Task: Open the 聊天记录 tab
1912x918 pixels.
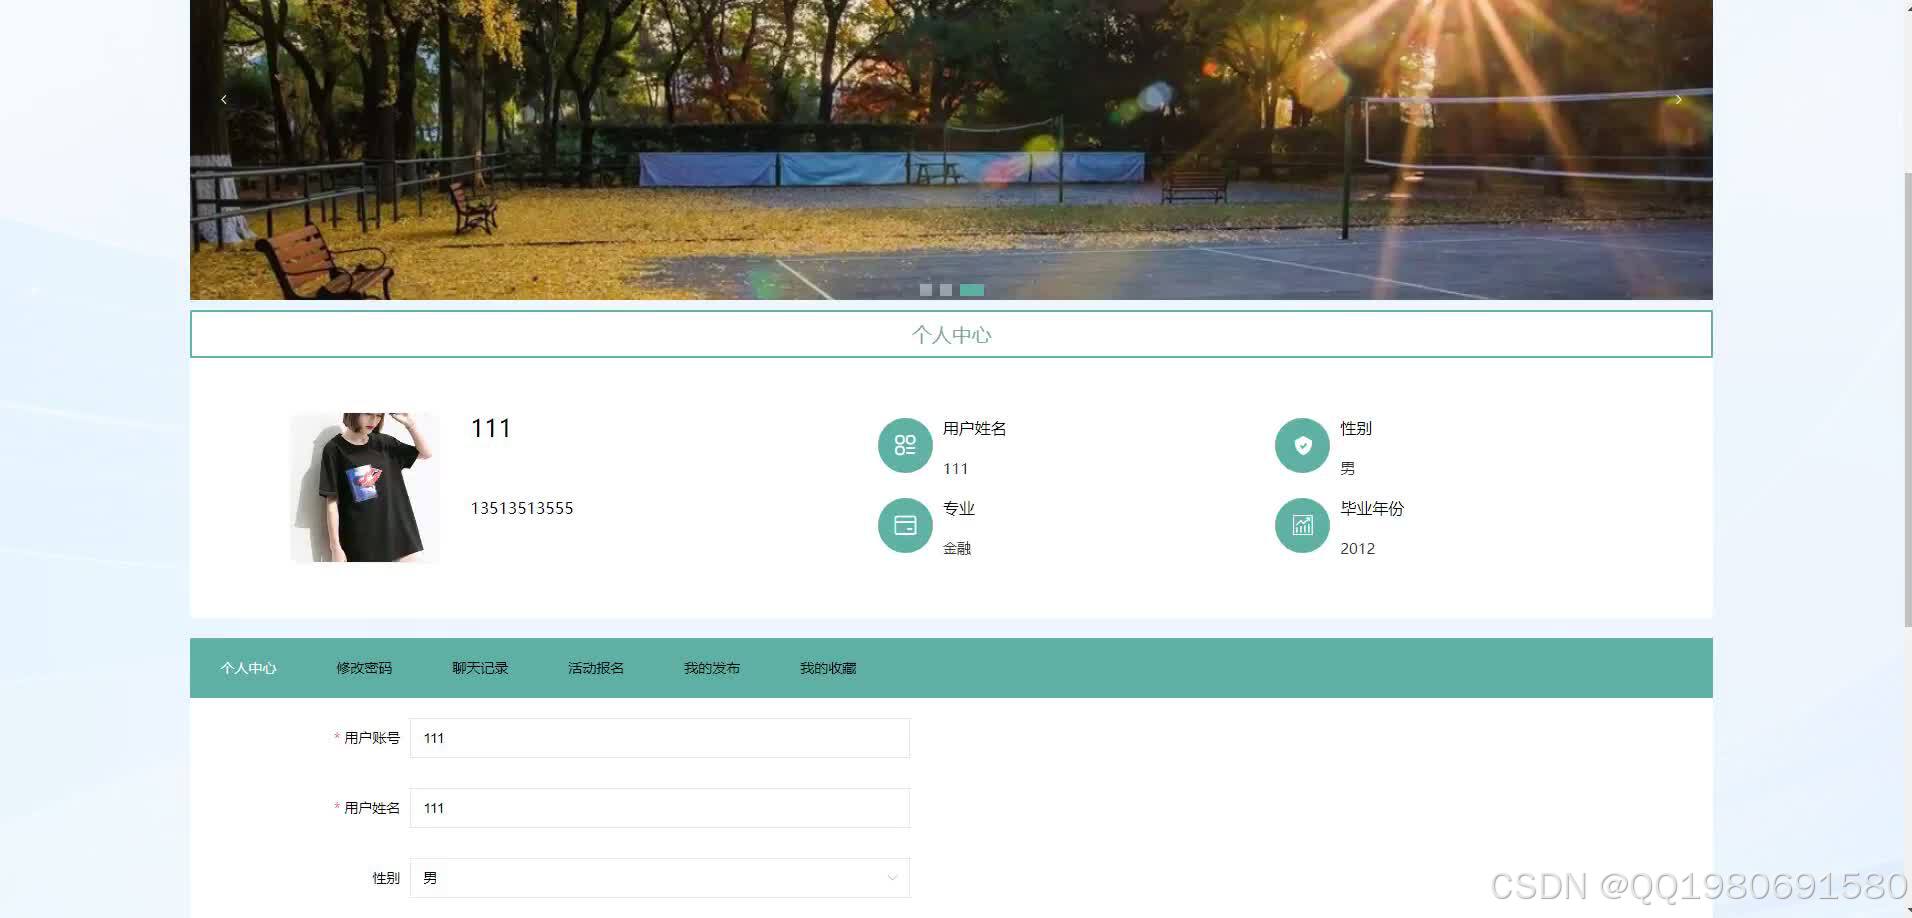Action: tap(480, 667)
